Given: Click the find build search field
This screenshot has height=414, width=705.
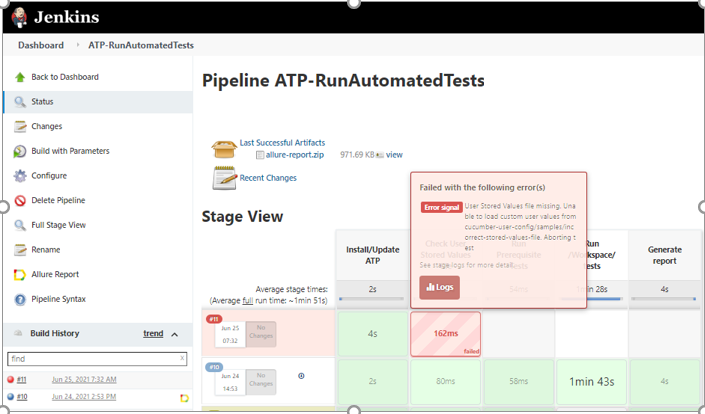Looking at the screenshot, I should point(97,359).
